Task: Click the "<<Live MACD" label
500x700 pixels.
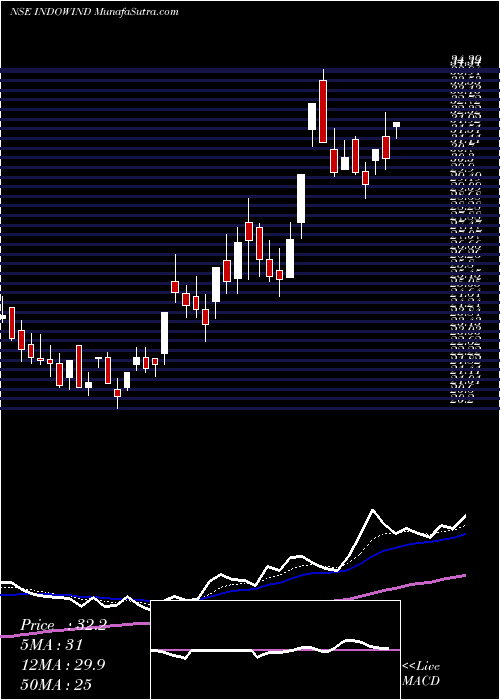Action: click(x=421, y=673)
